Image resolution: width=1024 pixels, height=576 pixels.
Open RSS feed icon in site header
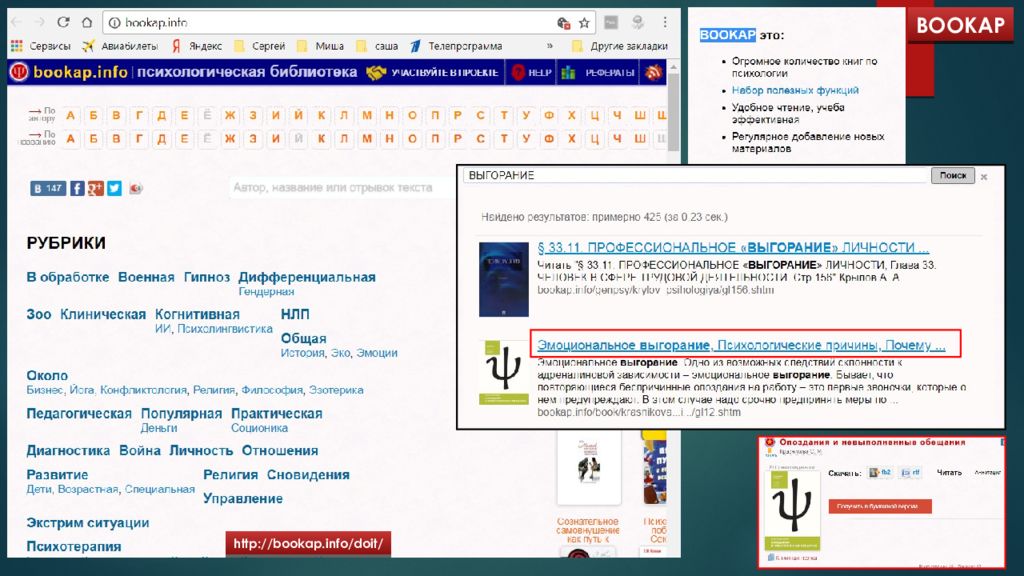pyautogui.click(x=653, y=72)
